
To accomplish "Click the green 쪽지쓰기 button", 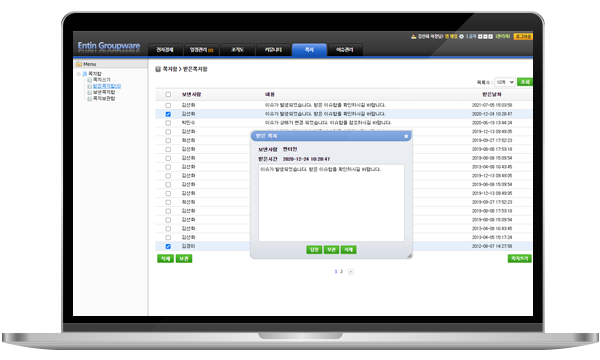I will [519, 259].
